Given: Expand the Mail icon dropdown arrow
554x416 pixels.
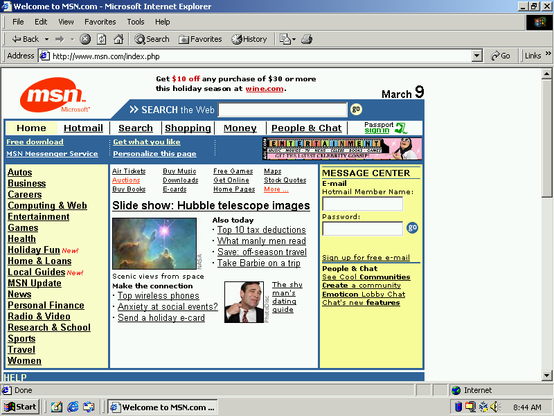Looking at the screenshot, I should [294, 39].
